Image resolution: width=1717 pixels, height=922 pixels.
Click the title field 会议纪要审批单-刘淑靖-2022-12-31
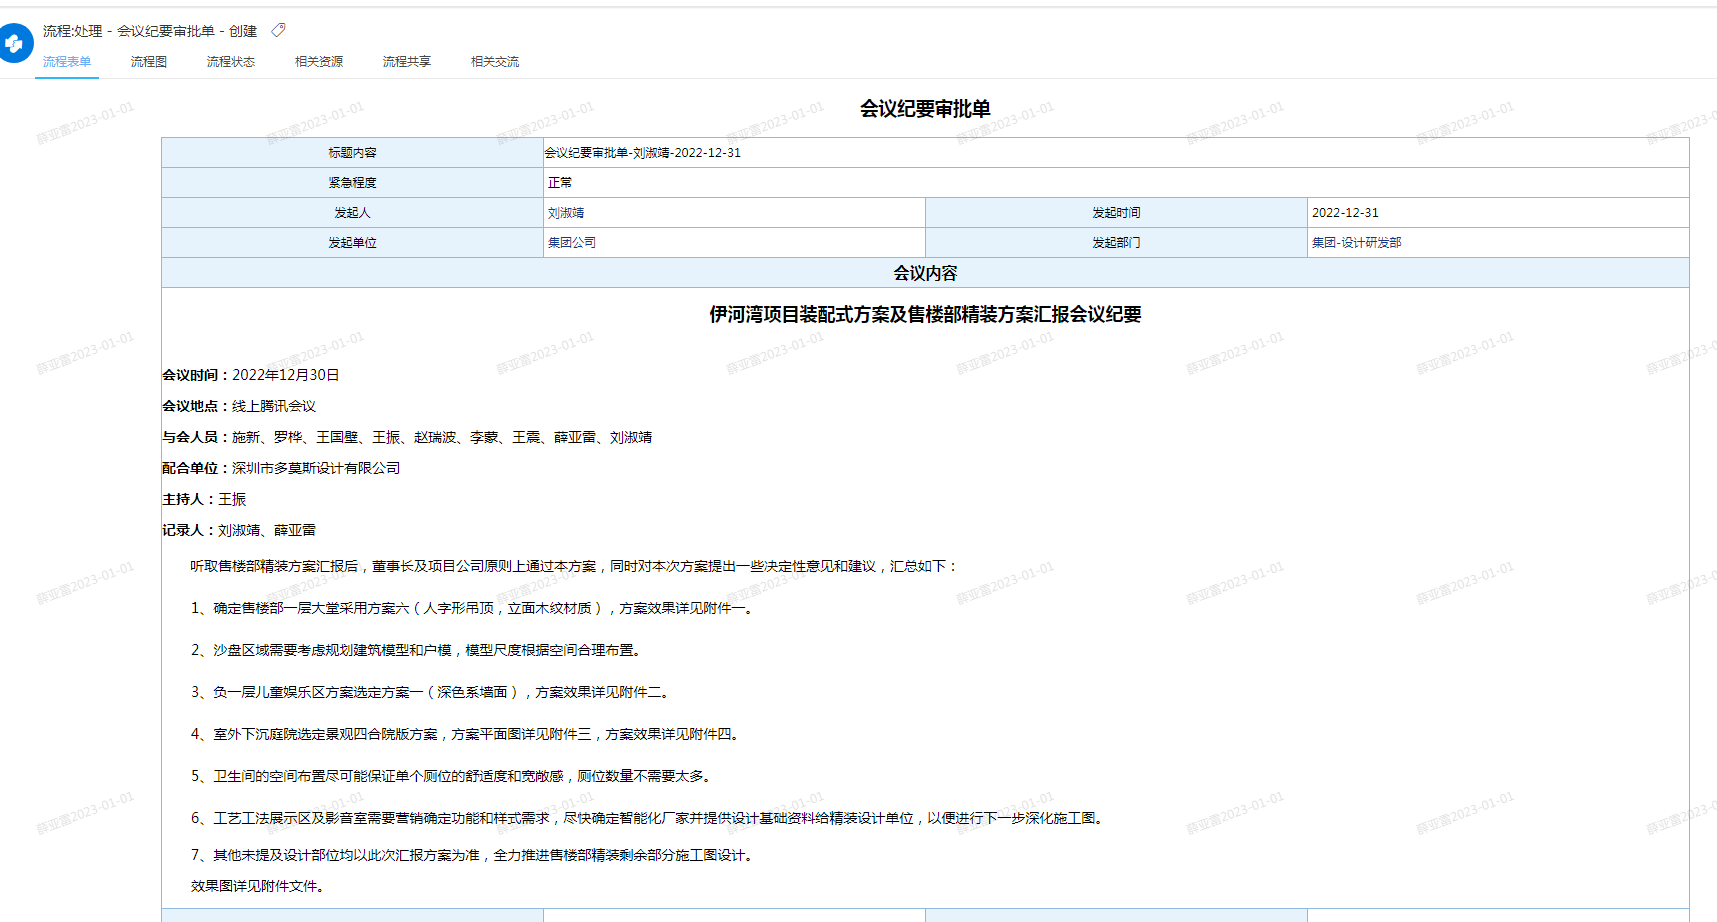tap(643, 153)
